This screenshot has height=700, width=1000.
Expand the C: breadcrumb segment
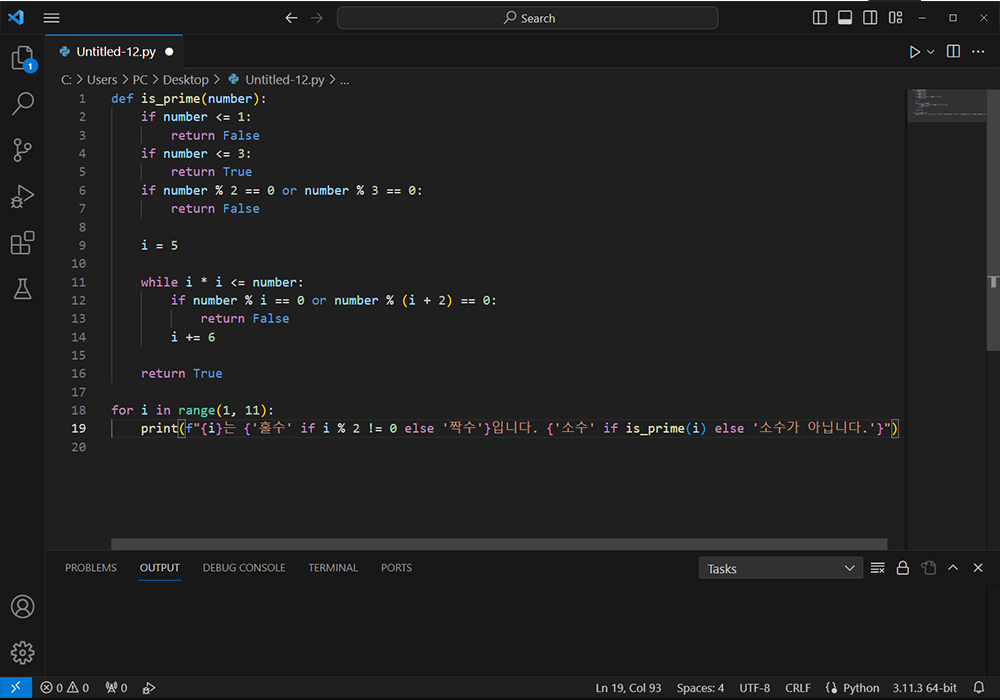click(66, 80)
